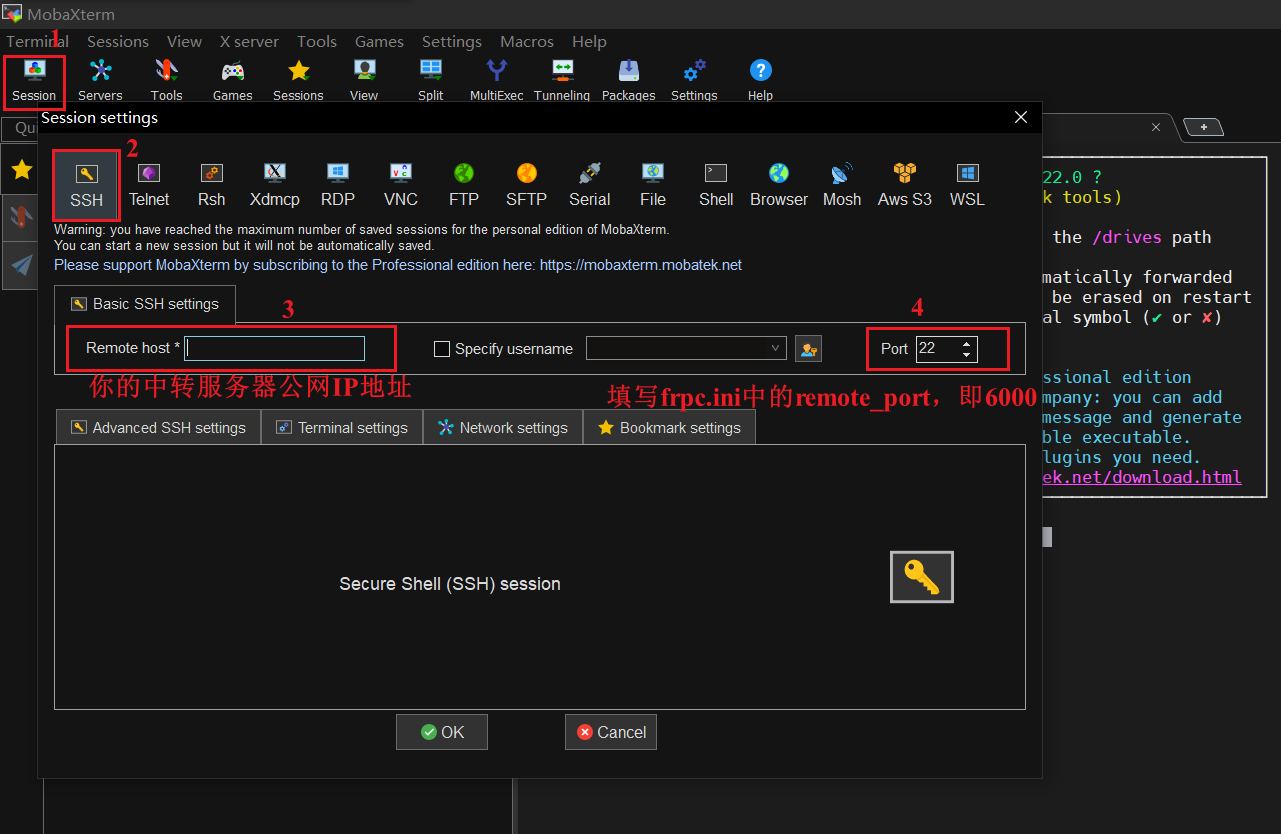The image size is (1281, 834).
Task: Open the Tunneling toolbar icon
Action: point(562,81)
